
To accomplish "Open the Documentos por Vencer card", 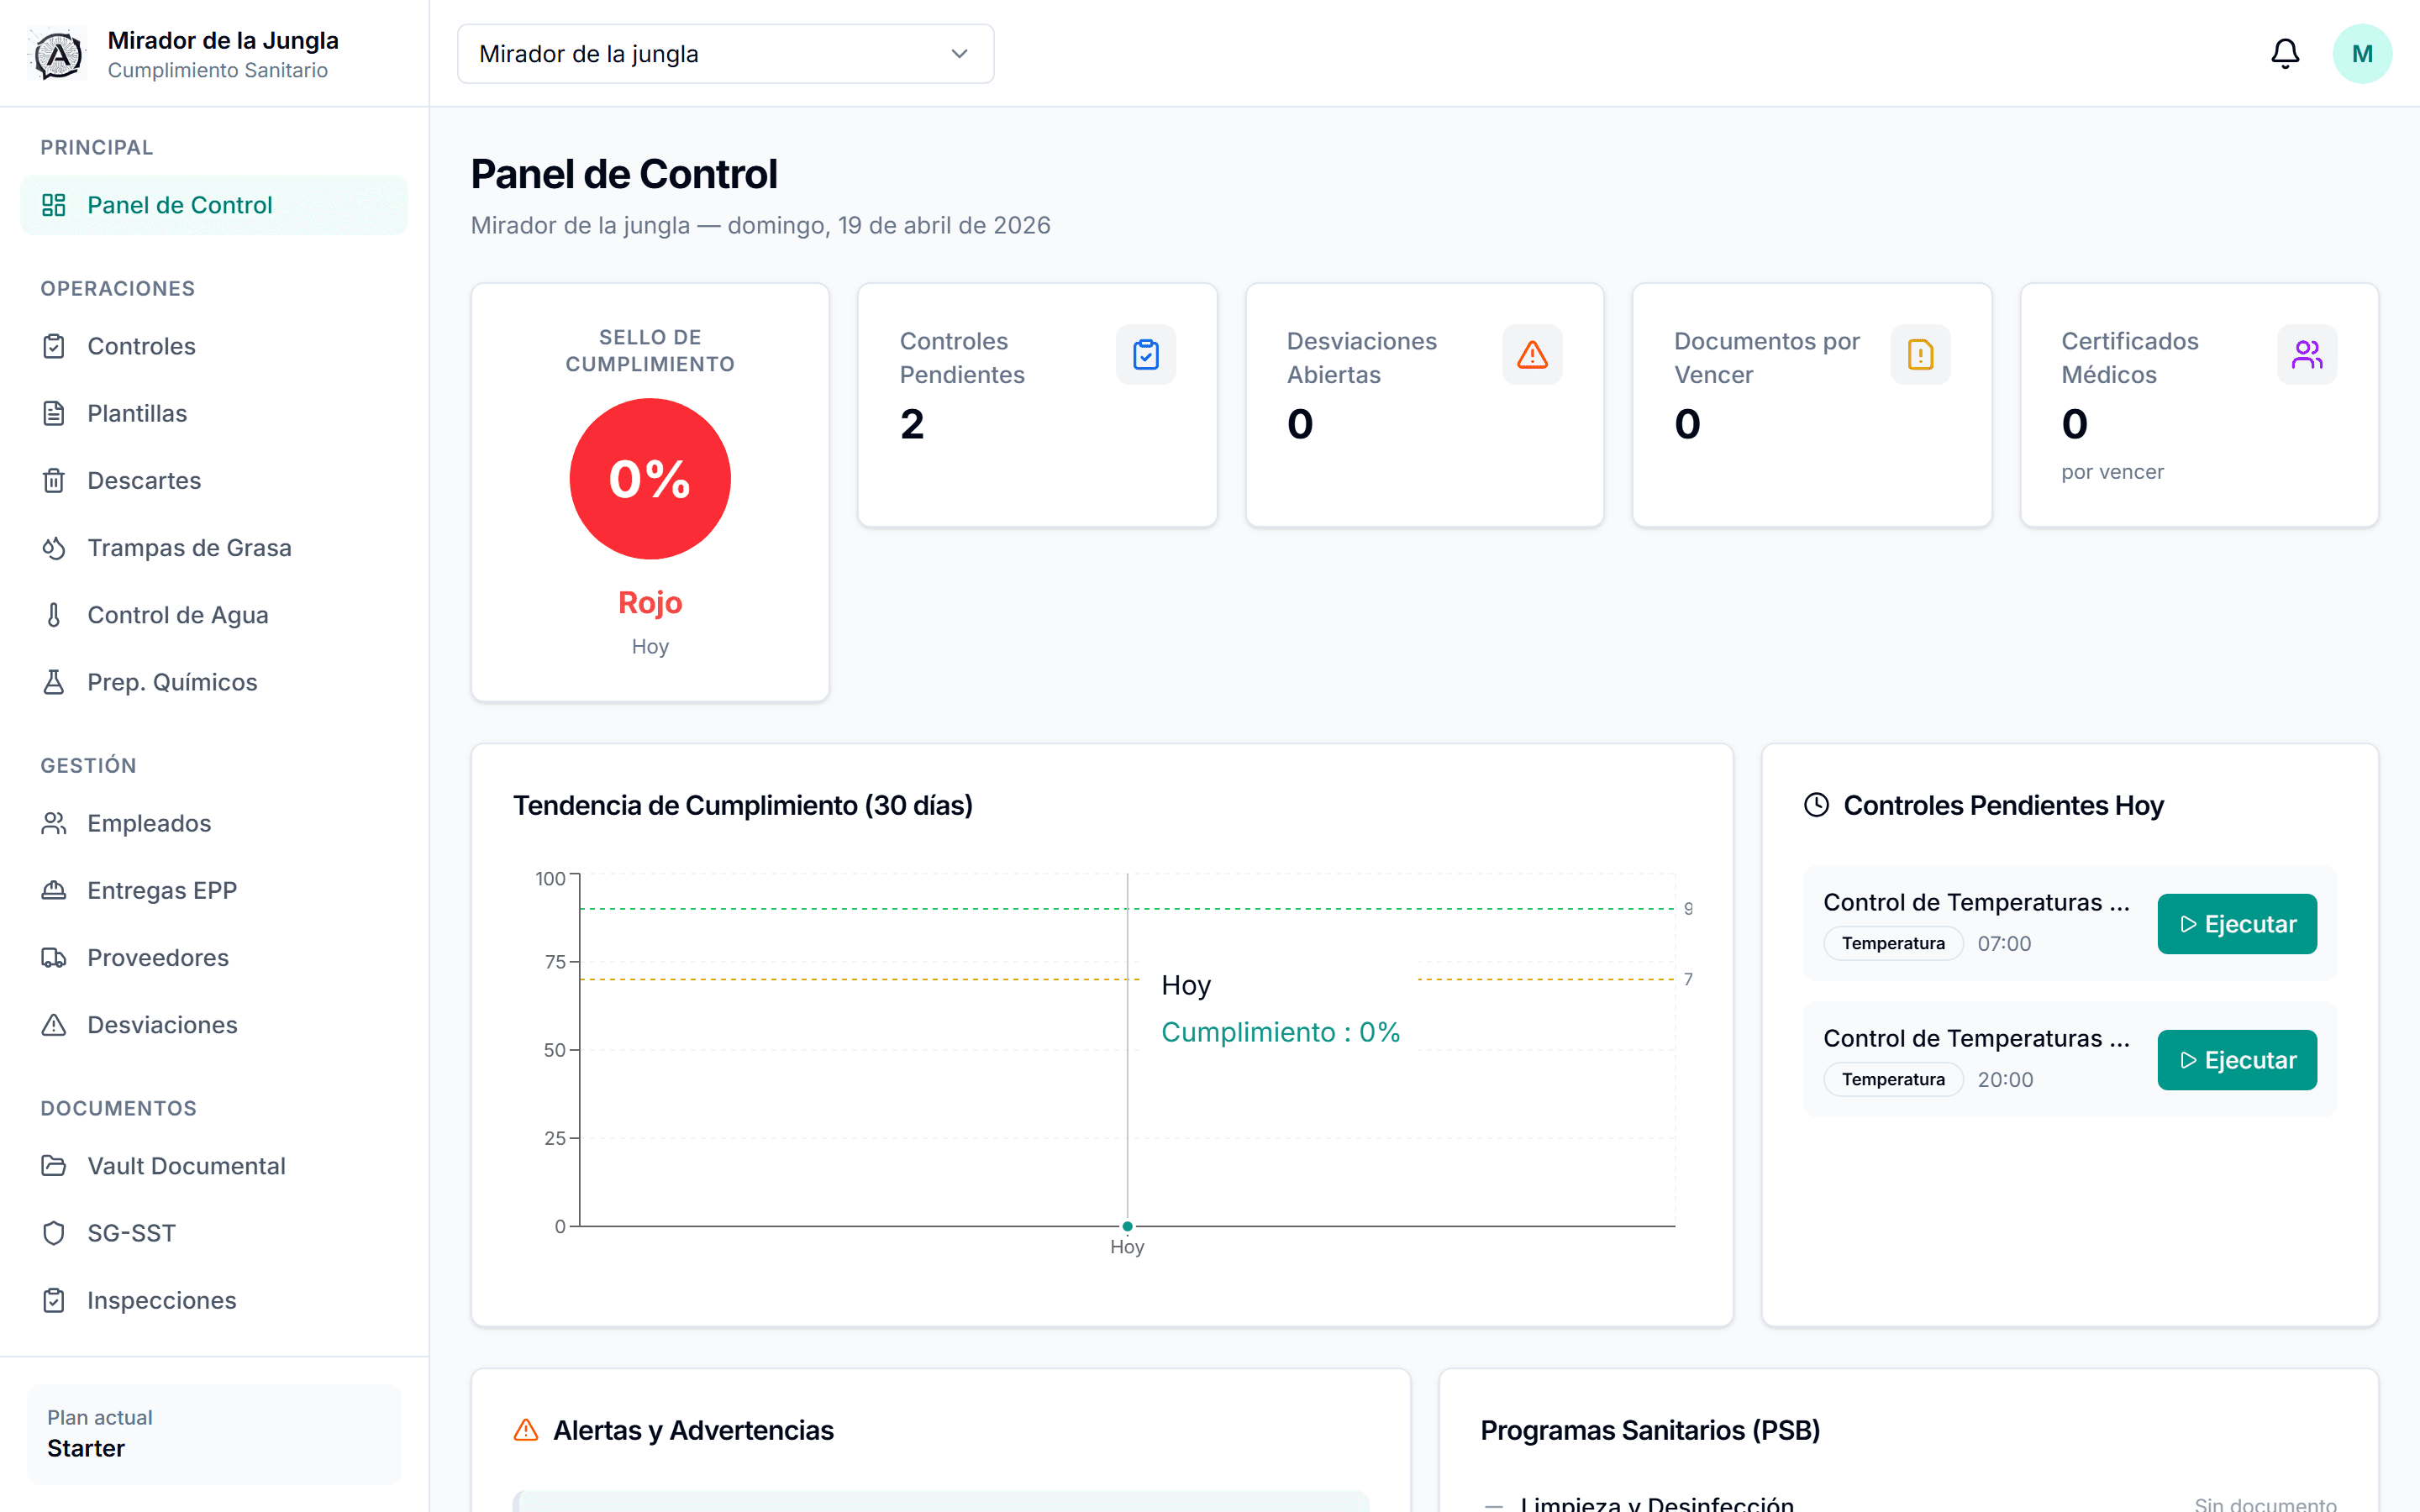I will (x=1812, y=405).
